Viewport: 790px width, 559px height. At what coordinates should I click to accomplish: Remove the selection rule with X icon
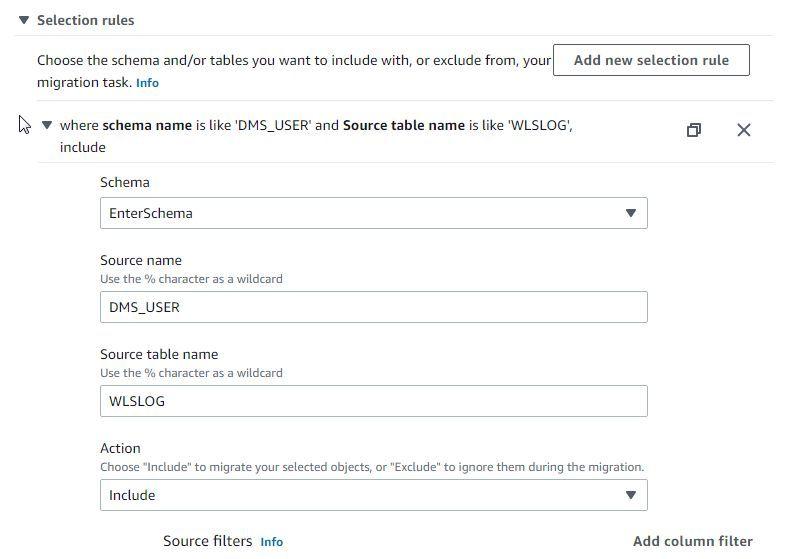[x=743, y=130]
